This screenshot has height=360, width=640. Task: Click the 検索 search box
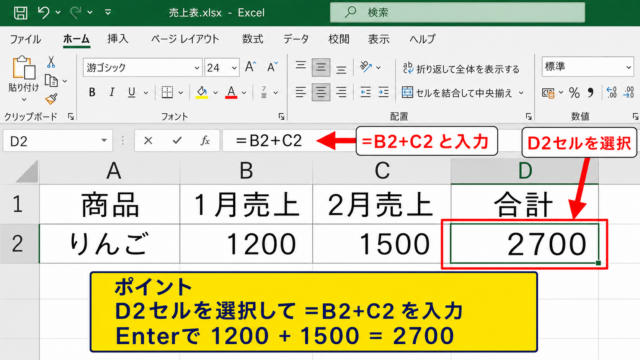(x=457, y=12)
